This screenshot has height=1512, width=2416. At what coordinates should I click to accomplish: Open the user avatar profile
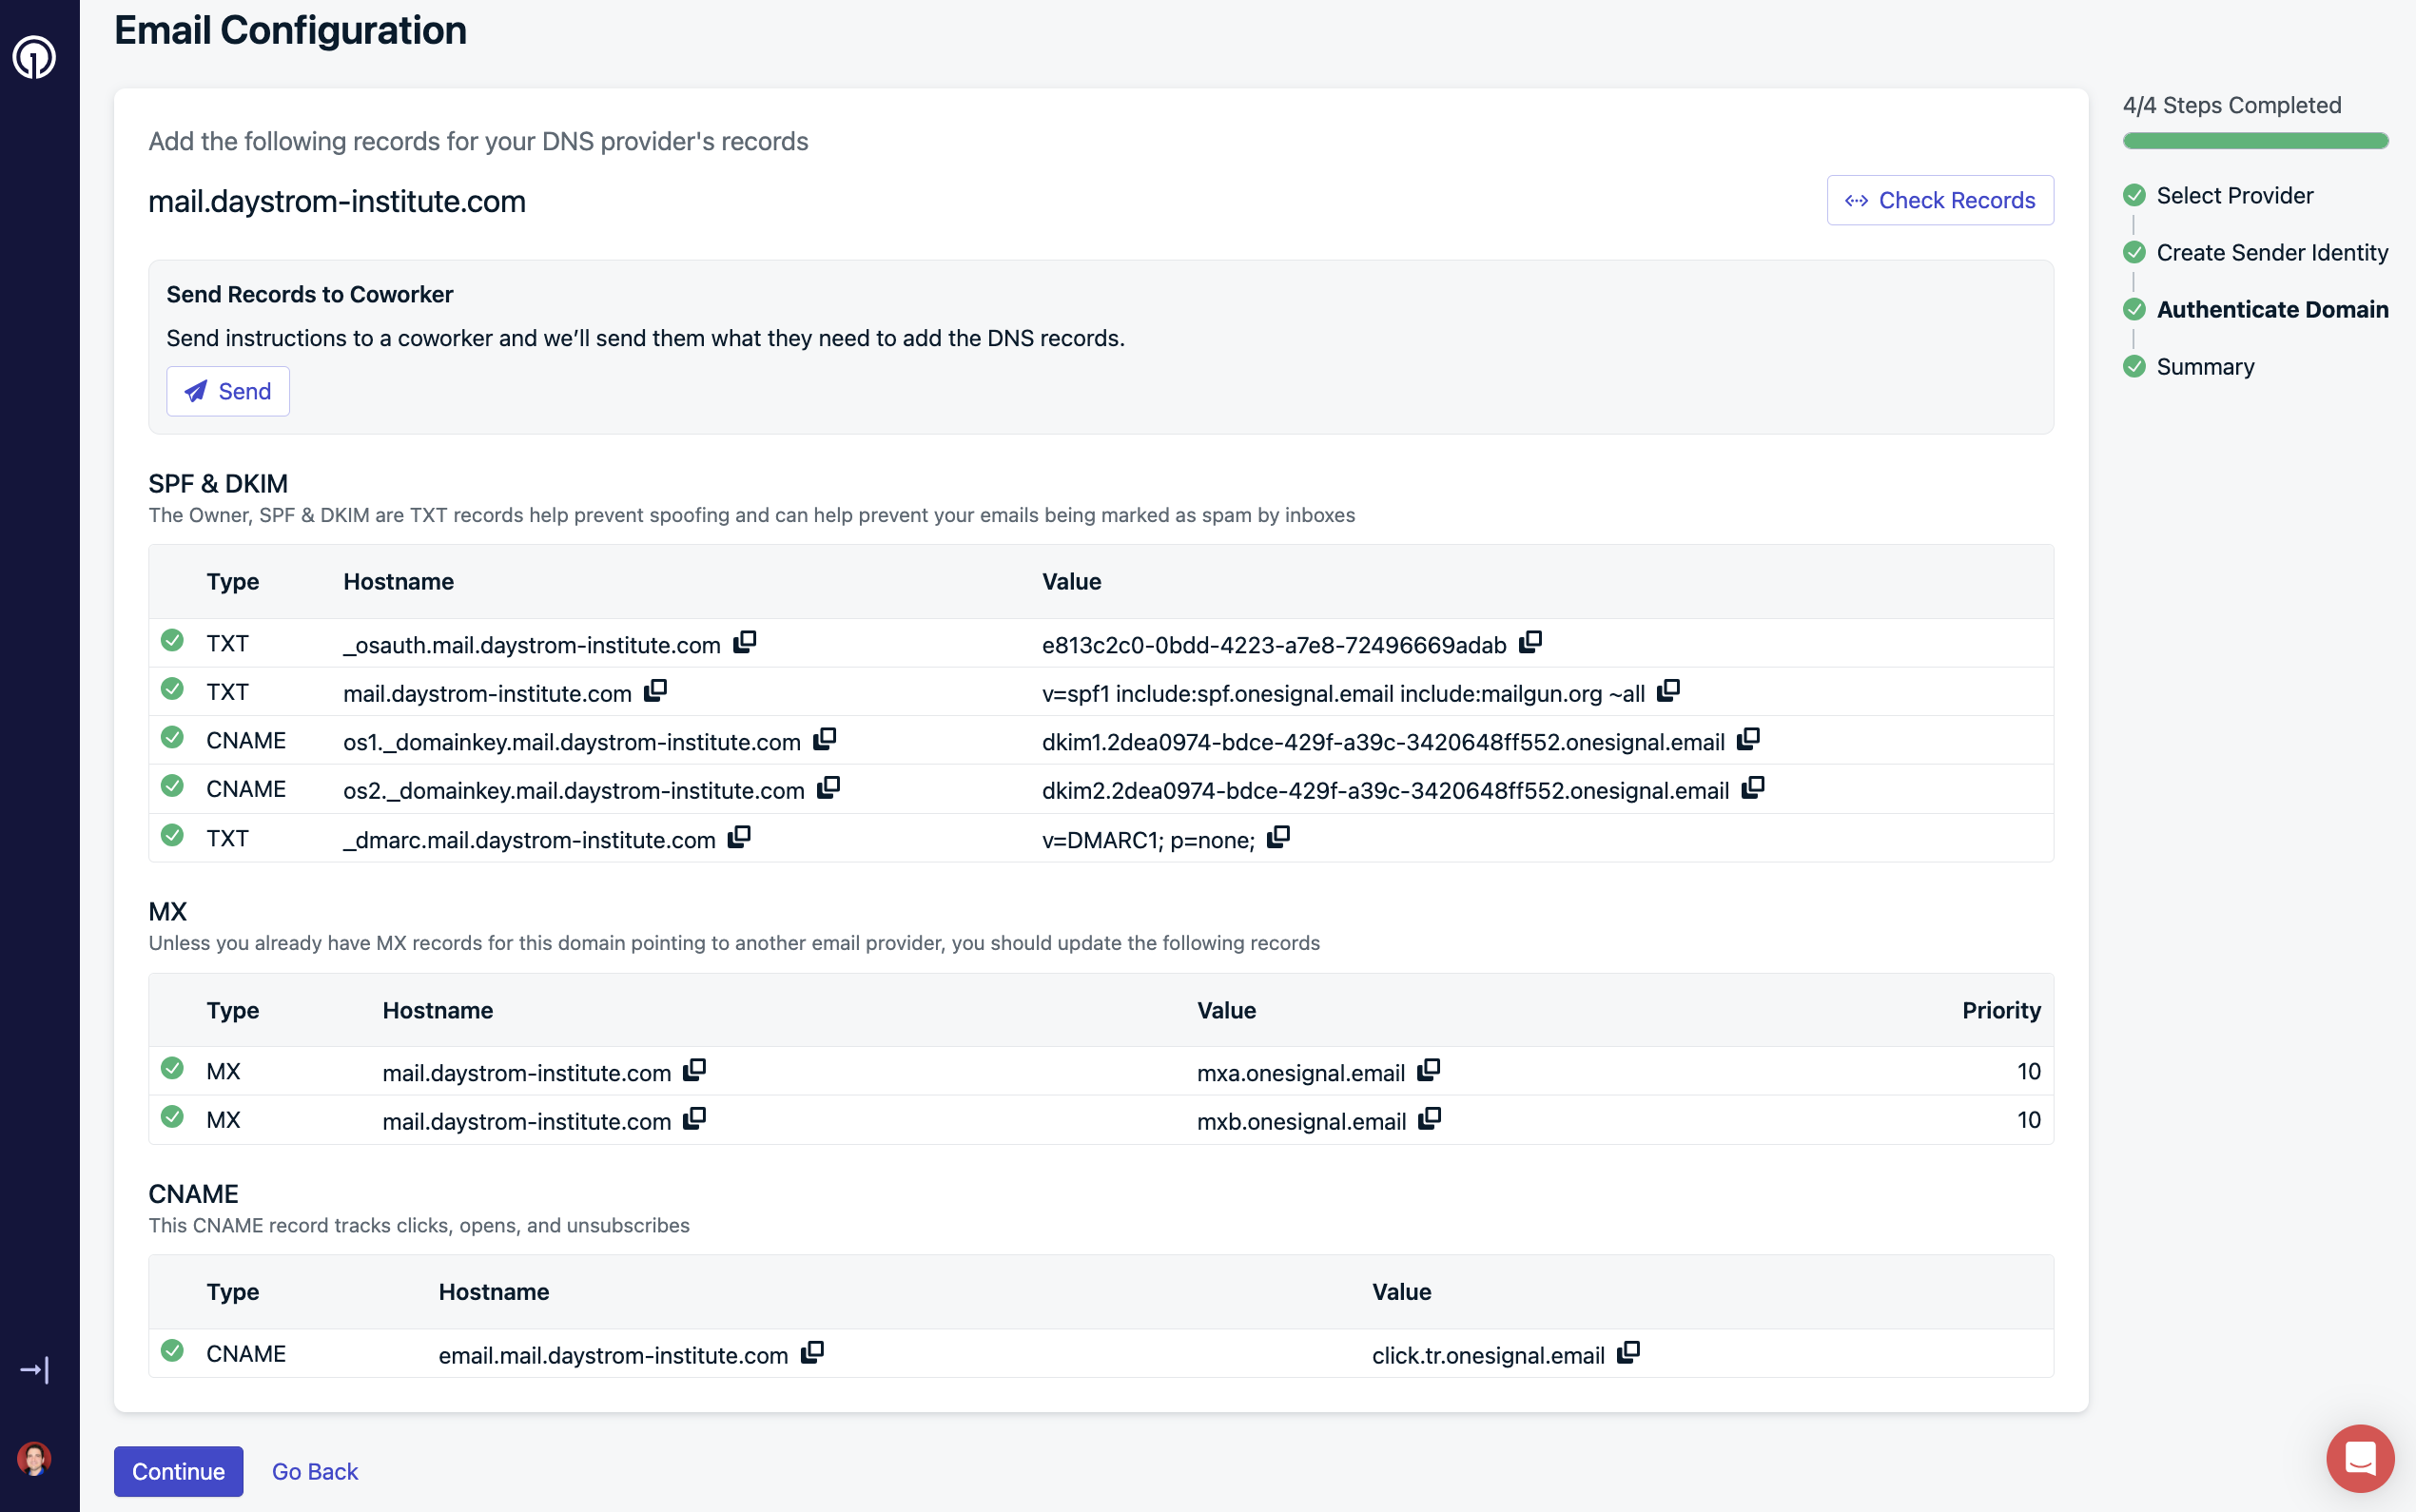pyautogui.click(x=34, y=1458)
